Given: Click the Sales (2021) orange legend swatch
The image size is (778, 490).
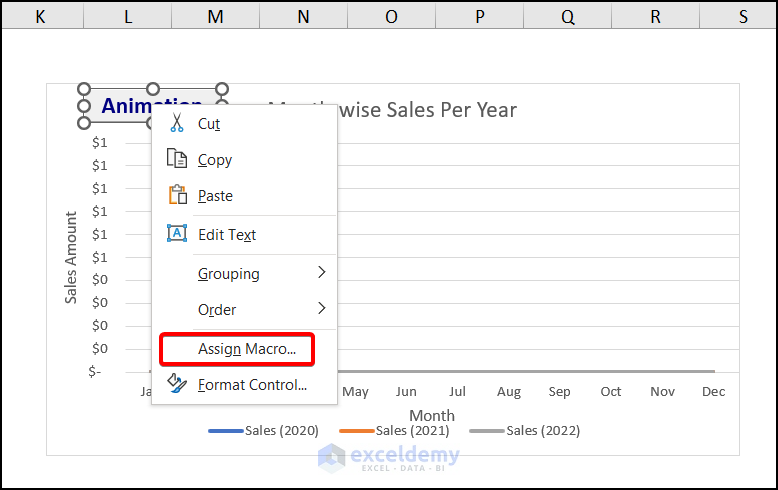Looking at the screenshot, I should click(356, 431).
